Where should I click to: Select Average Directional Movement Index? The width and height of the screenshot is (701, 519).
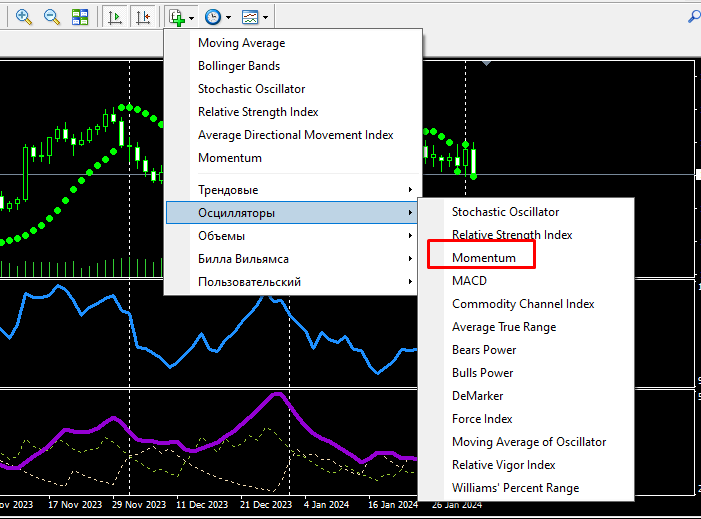coord(293,135)
